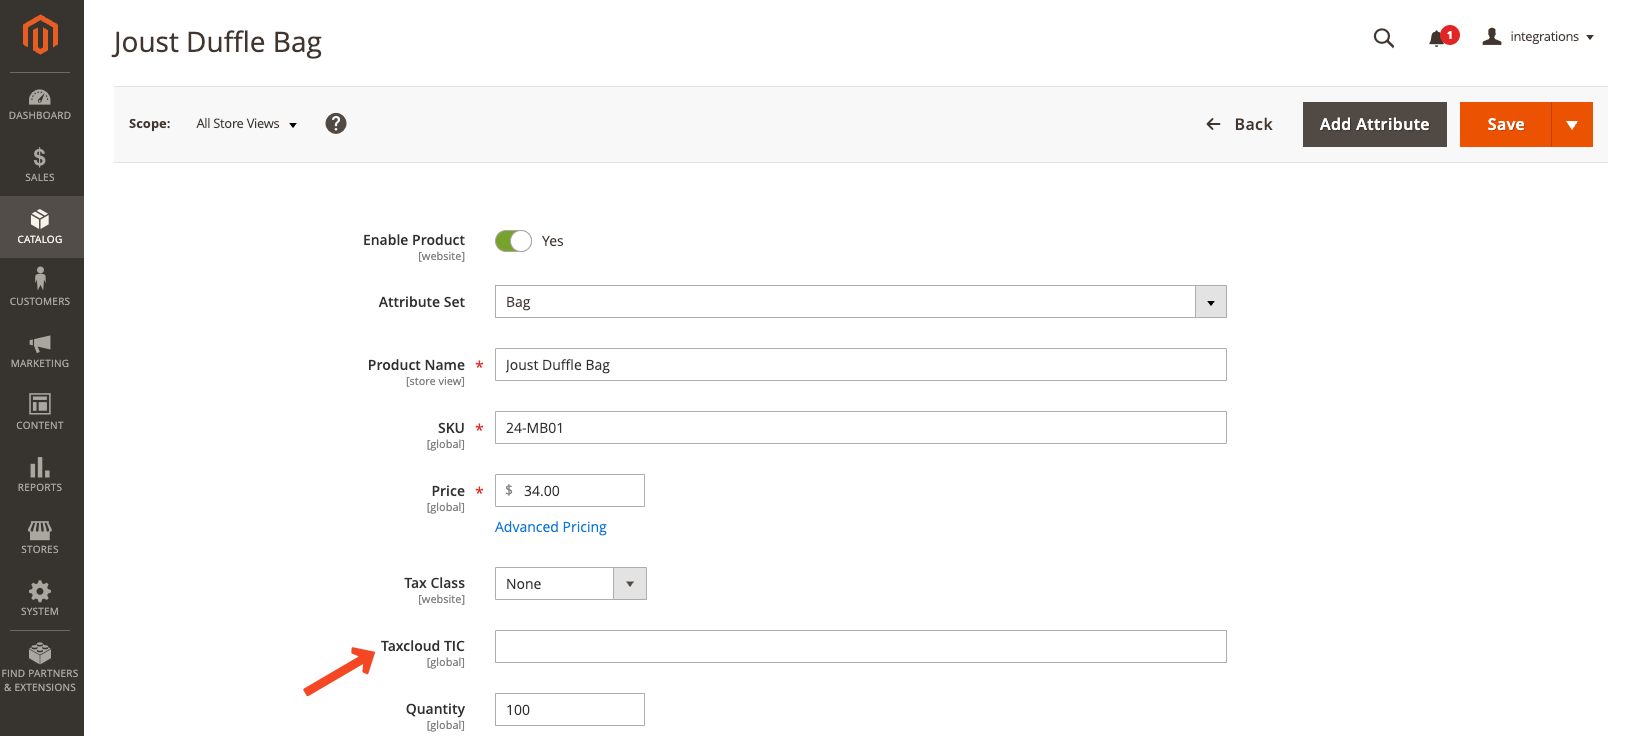Click the Add Attribute button
This screenshot has width=1634, height=736.
pyautogui.click(x=1375, y=124)
